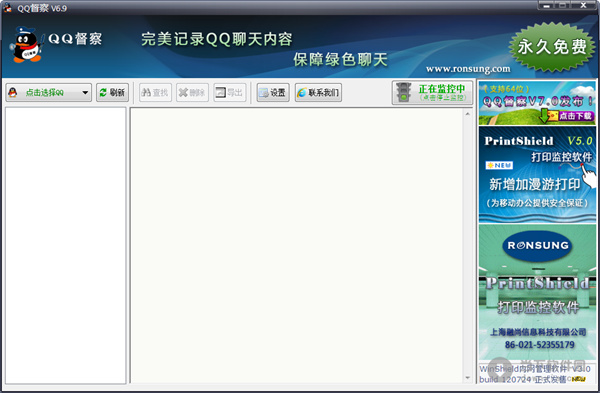600x393 pixels.
Task: Click the title bar QQ督察 app icon
Action: point(7,7)
